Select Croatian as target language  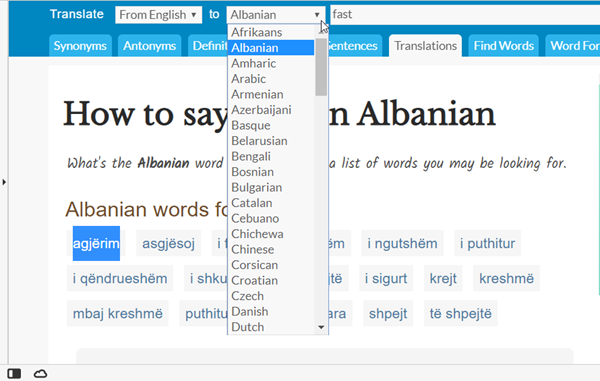click(x=271, y=280)
